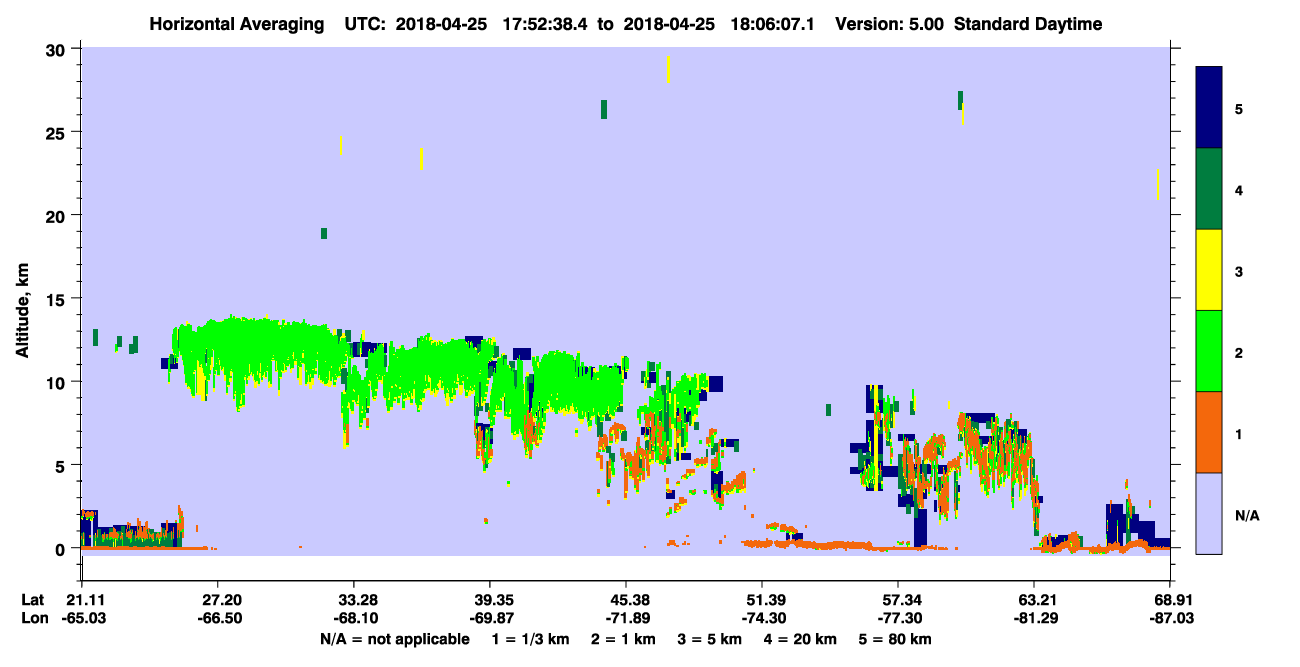Click legend text 'N/A = not applicable'
Image resolution: width=1300 pixels, height=667 pixels.
[x=394, y=639]
